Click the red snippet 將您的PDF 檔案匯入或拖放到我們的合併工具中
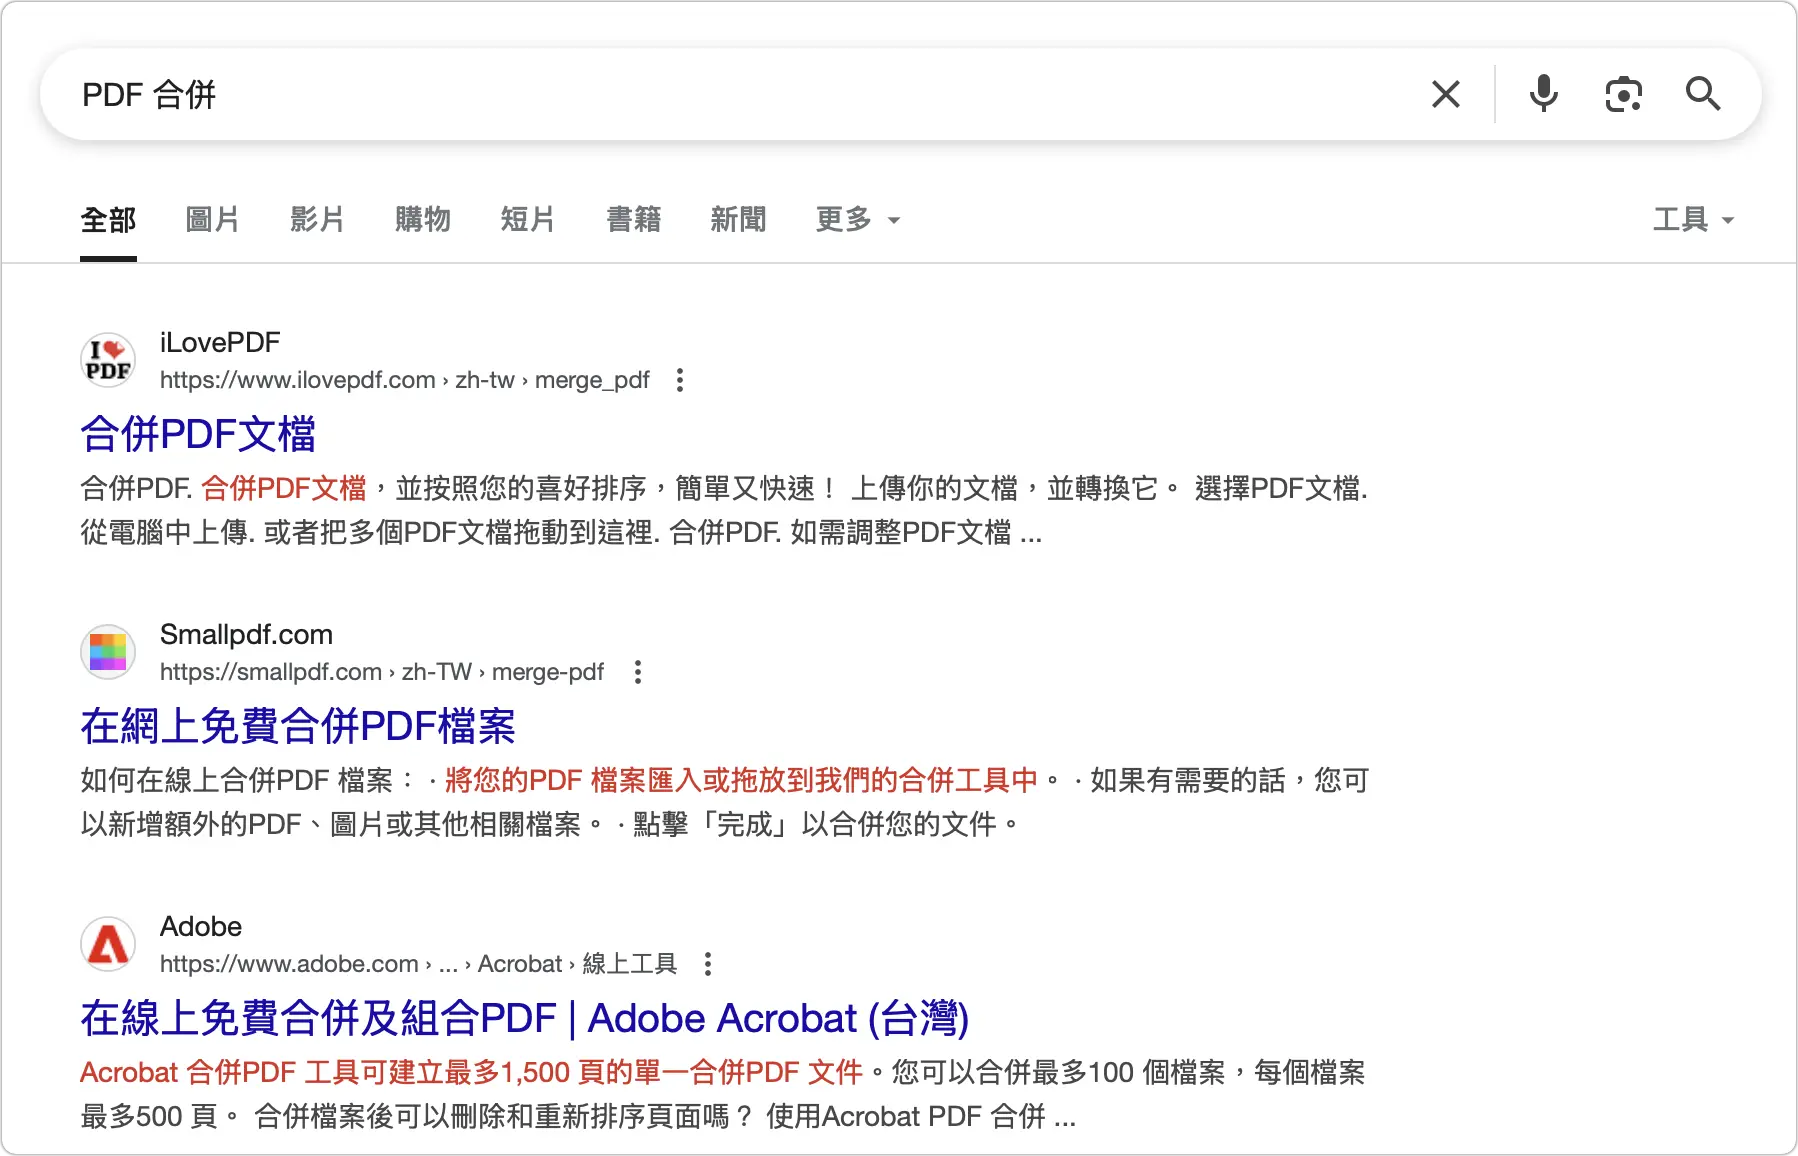 [741, 780]
